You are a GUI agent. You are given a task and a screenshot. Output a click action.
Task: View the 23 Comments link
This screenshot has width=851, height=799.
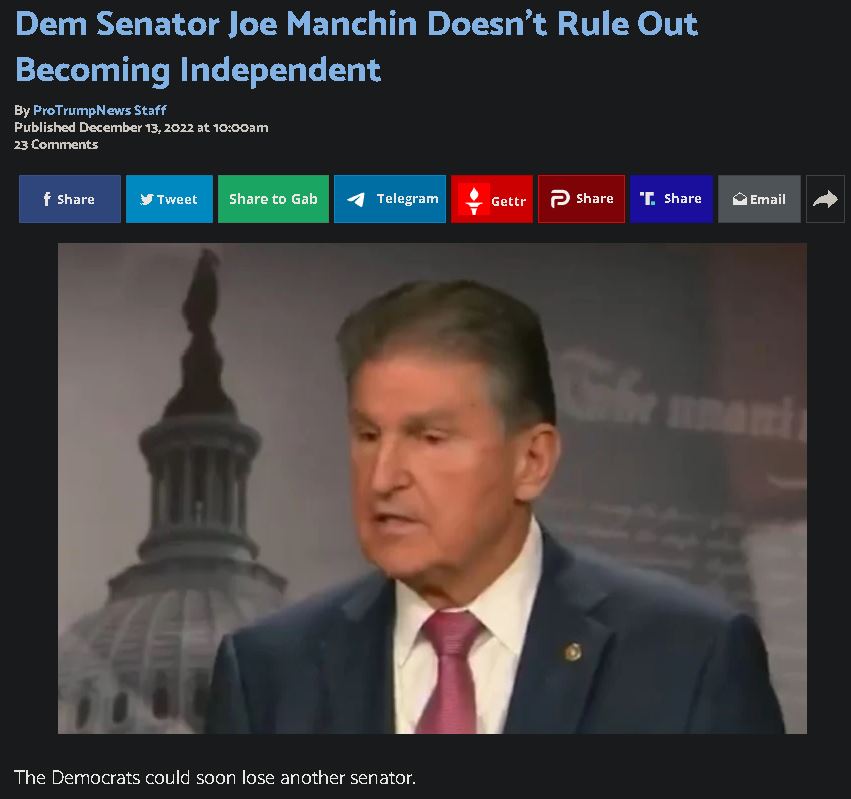(x=56, y=144)
